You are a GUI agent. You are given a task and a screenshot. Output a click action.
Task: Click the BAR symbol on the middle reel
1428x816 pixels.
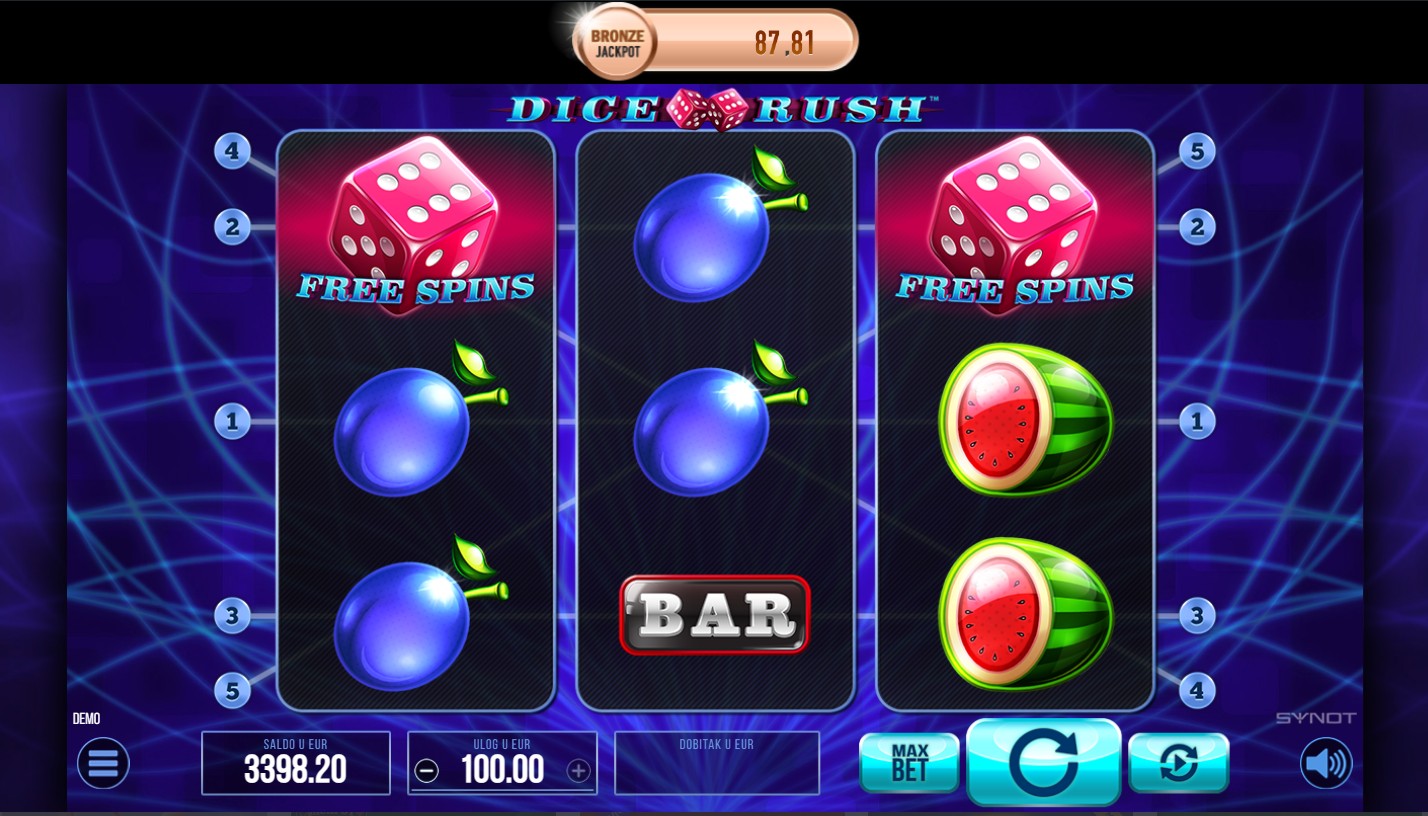715,615
